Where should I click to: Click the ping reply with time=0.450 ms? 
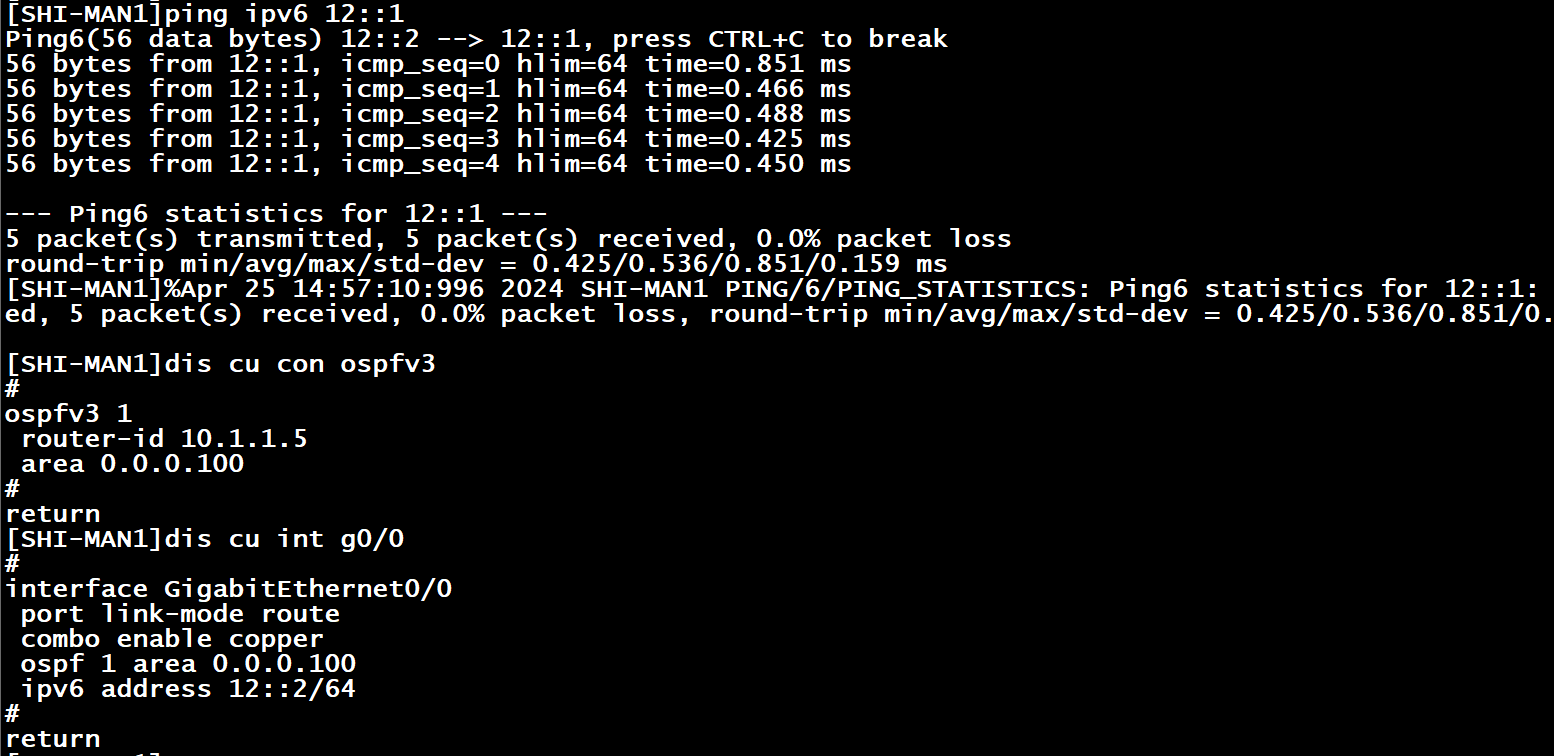(x=428, y=164)
